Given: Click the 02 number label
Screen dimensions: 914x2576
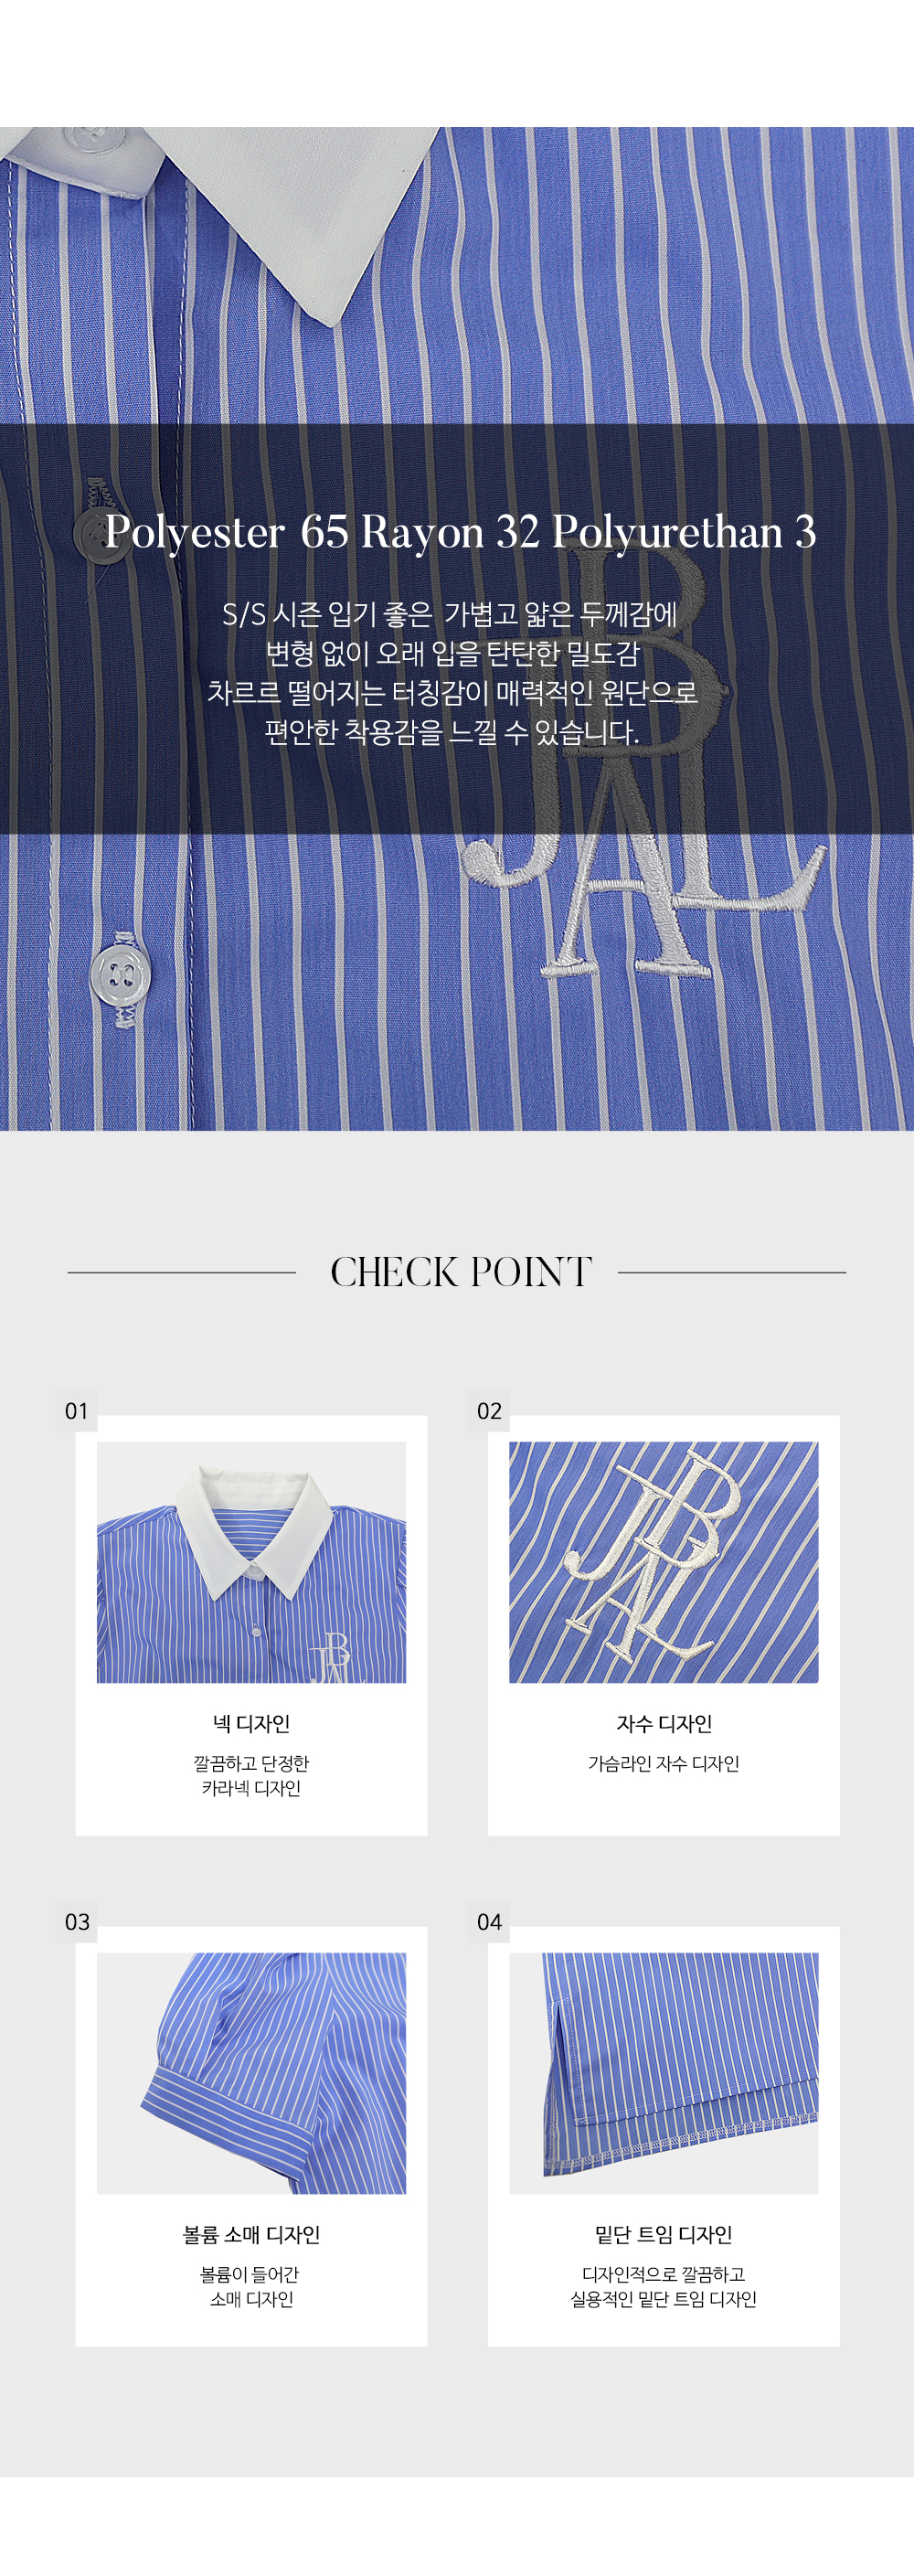Looking at the screenshot, I should click(489, 1411).
